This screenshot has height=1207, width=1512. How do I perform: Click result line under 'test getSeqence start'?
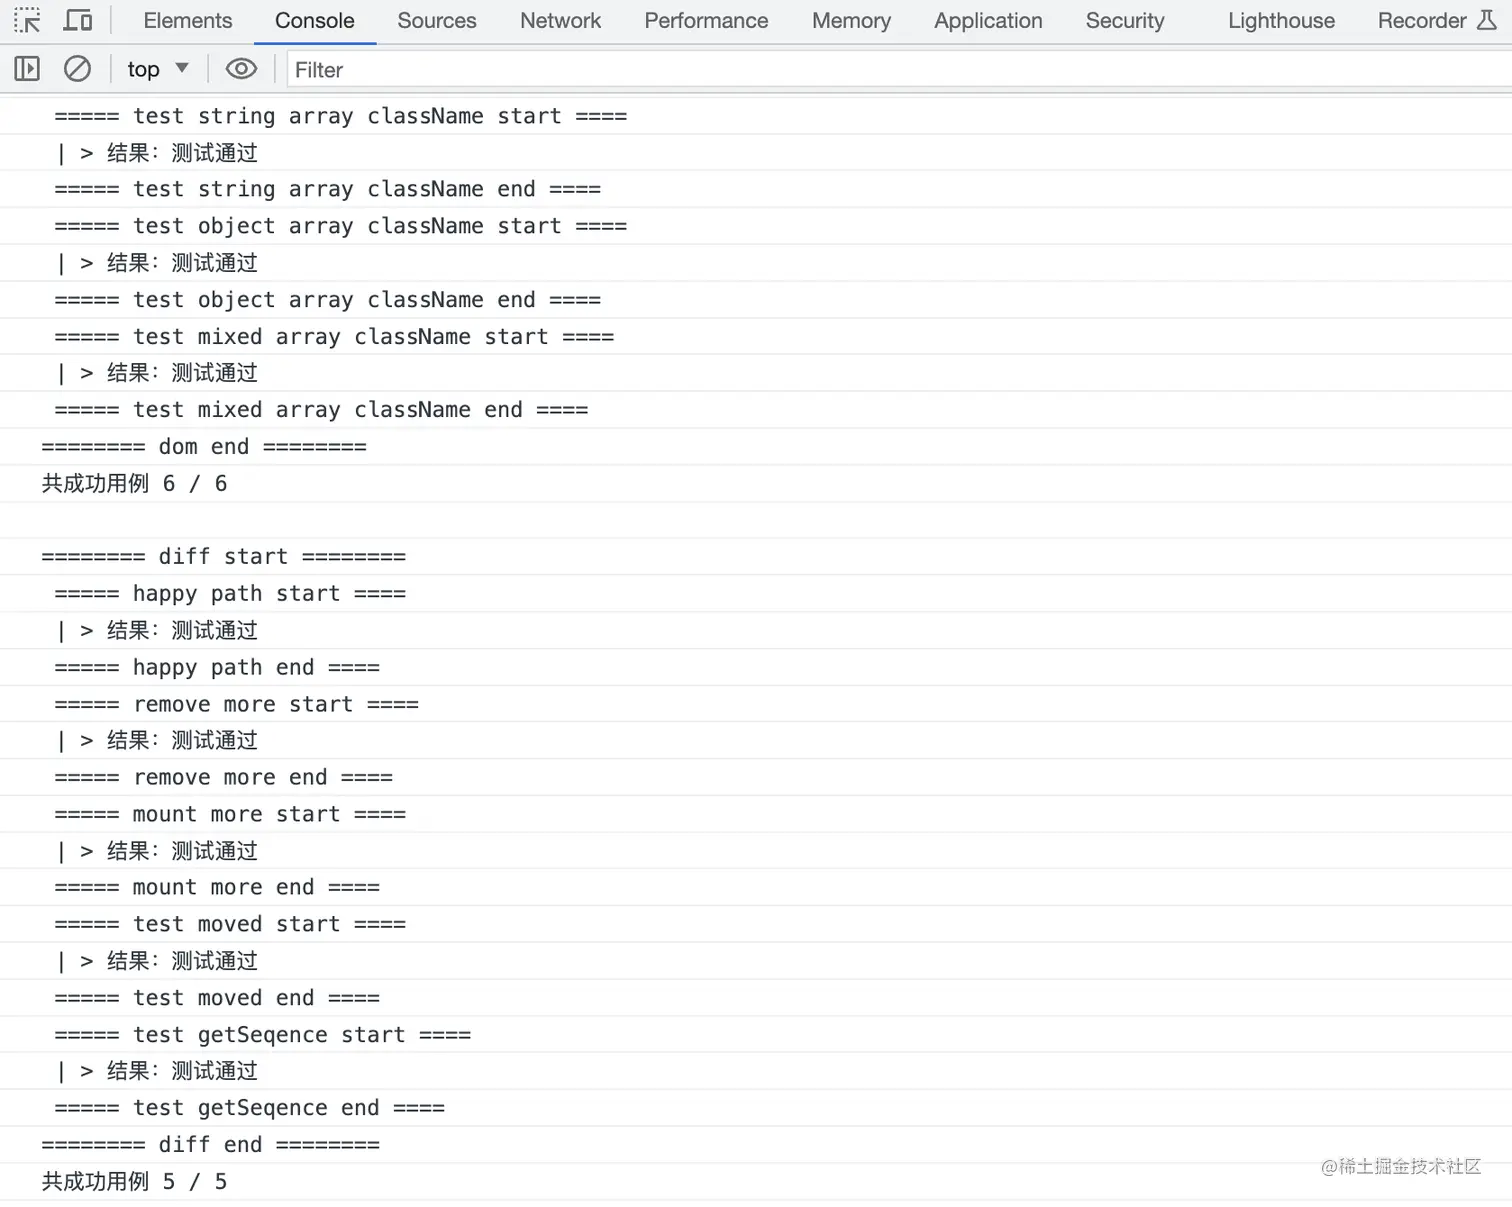tap(756, 1071)
